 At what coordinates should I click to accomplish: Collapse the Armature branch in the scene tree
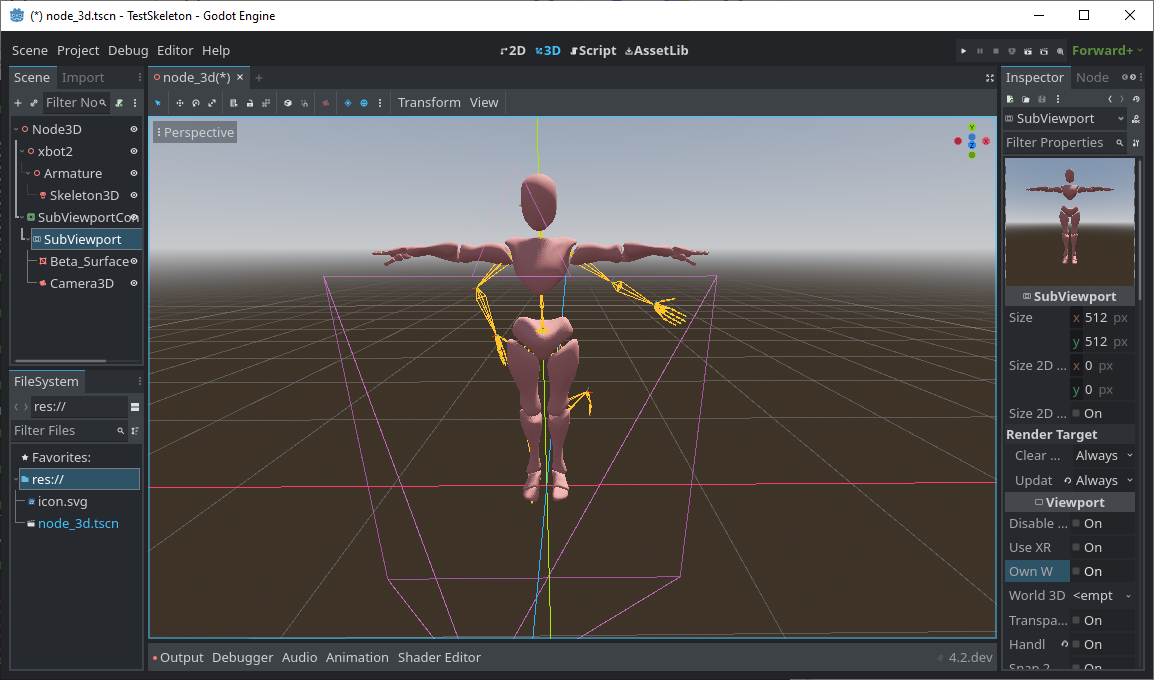point(27,172)
